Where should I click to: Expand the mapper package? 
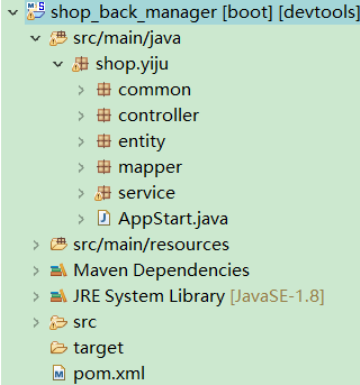tap(81, 167)
